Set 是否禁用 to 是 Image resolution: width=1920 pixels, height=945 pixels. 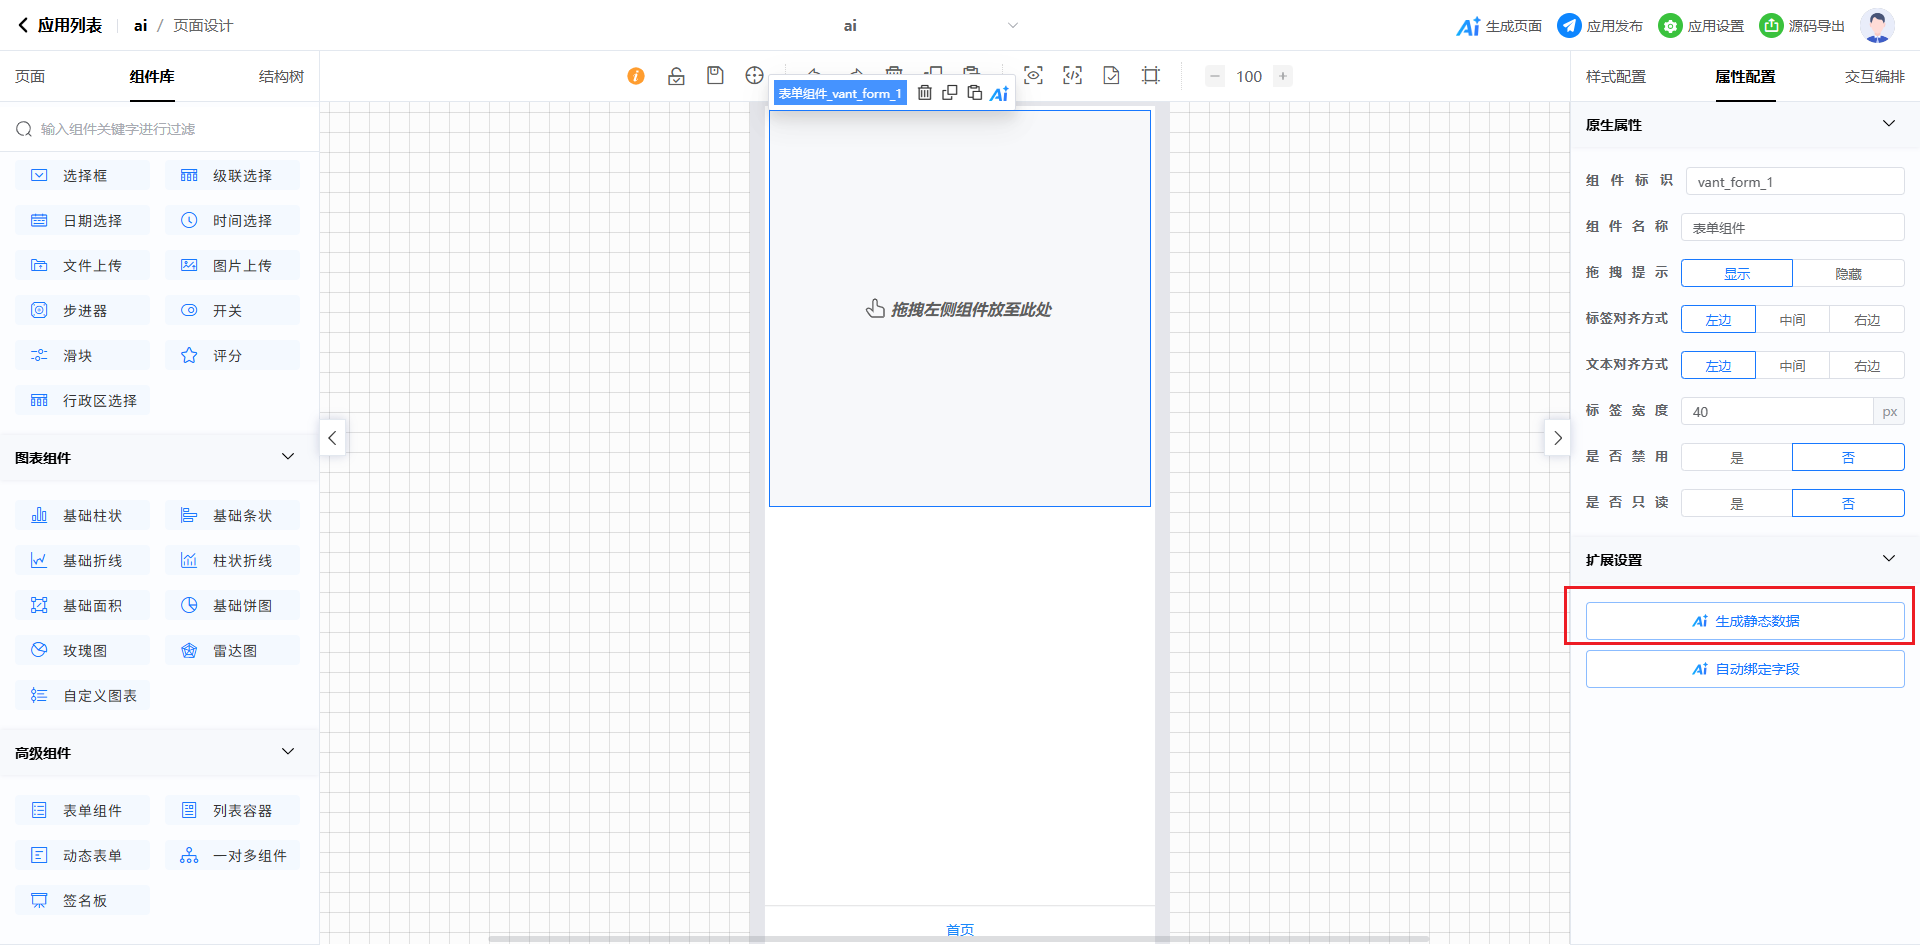coord(1736,457)
